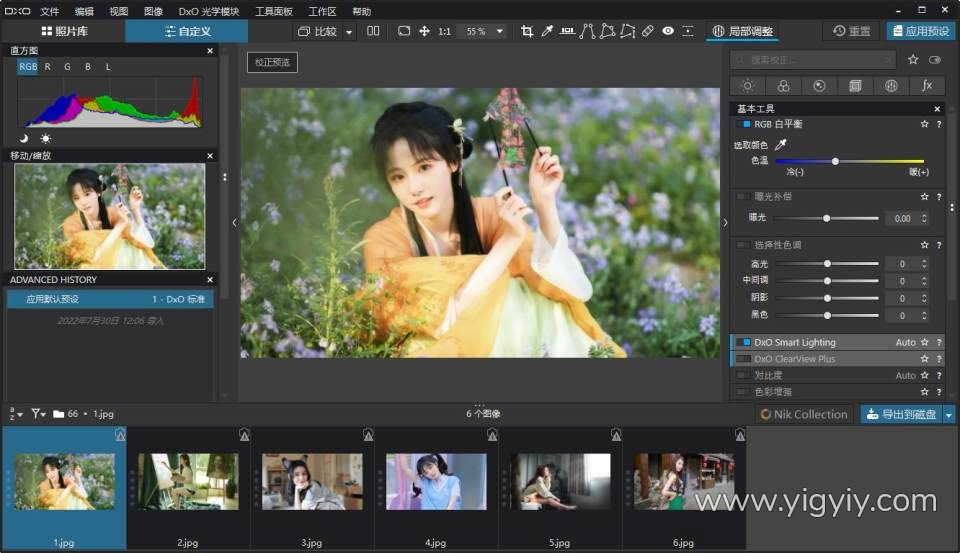Enable 曝光补偿 correction
The width and height of the screenshot is (960, 553).
743,197
